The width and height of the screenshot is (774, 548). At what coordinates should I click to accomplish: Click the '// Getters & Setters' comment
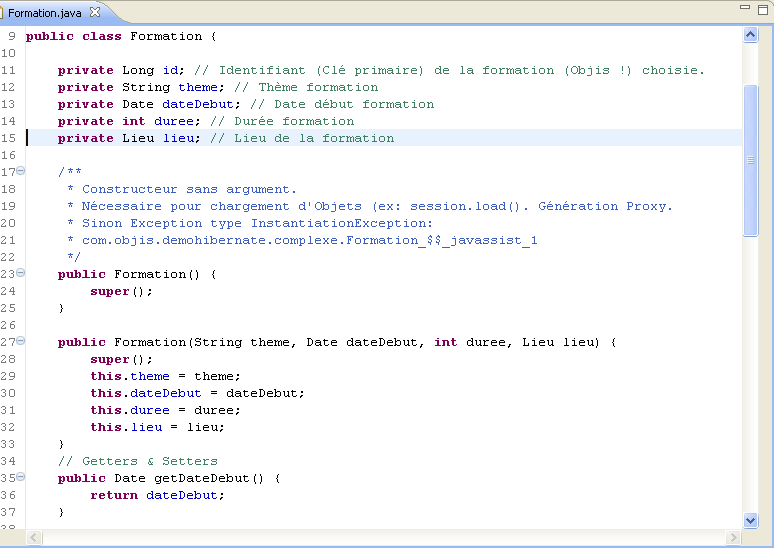pyautogui.click(x=138, y=461)
